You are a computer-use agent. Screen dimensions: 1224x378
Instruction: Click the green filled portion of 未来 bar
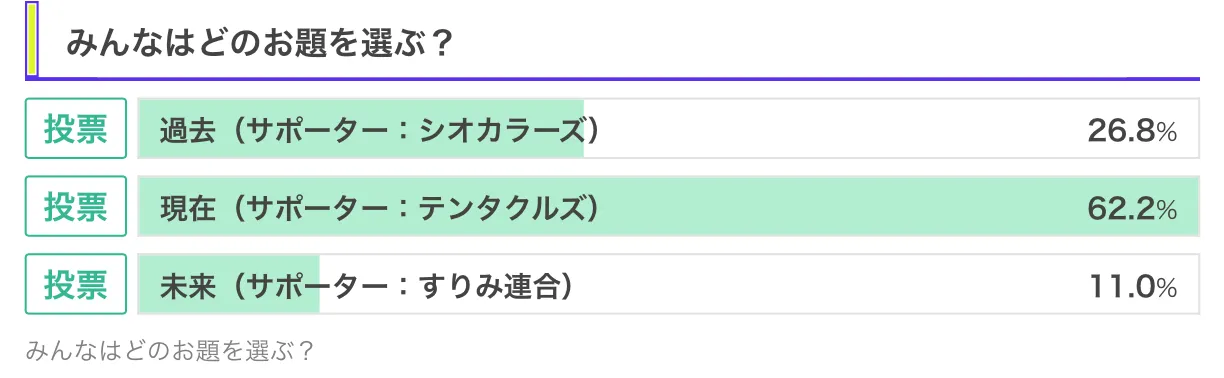tap(228, 284)
